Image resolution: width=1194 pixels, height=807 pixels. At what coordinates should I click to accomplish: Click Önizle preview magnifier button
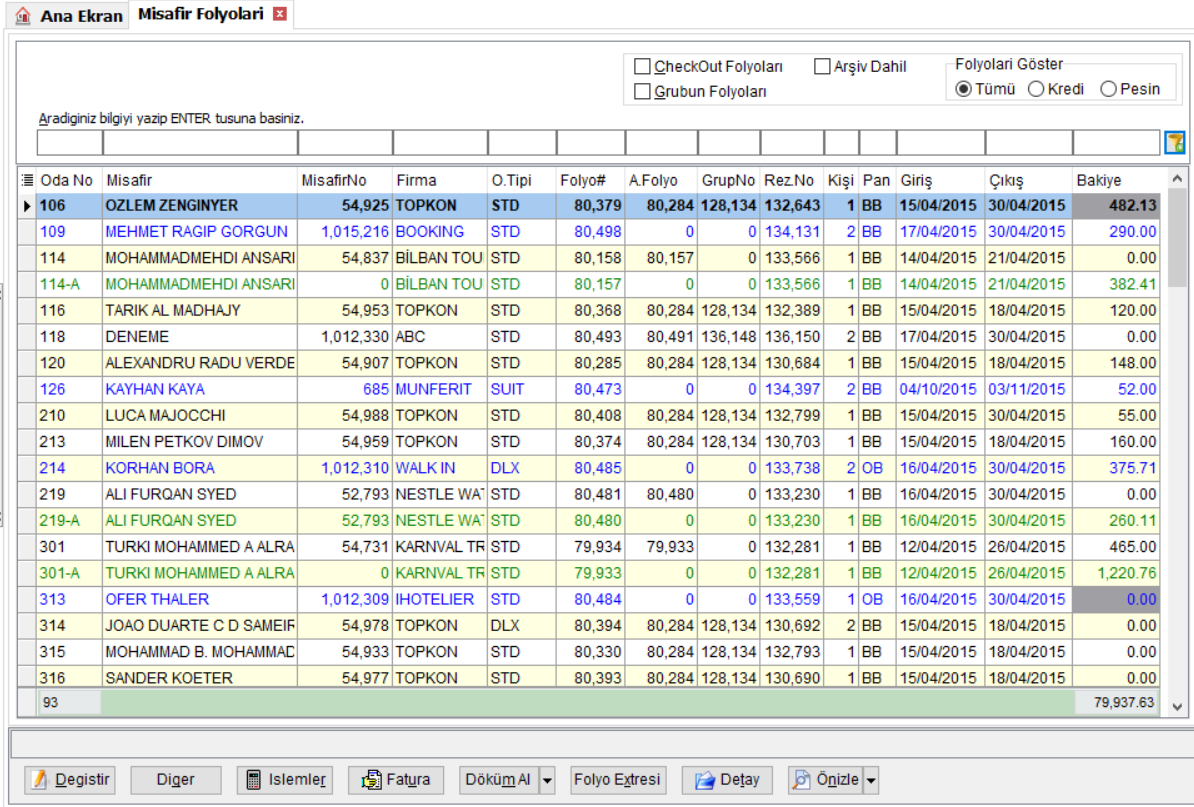[825, 780]
